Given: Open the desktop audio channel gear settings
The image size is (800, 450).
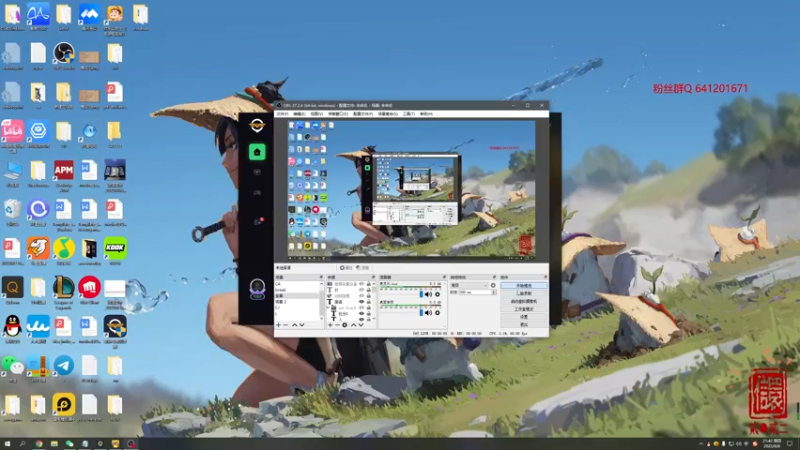Looking at the screenshot, I should pos(437,313).
